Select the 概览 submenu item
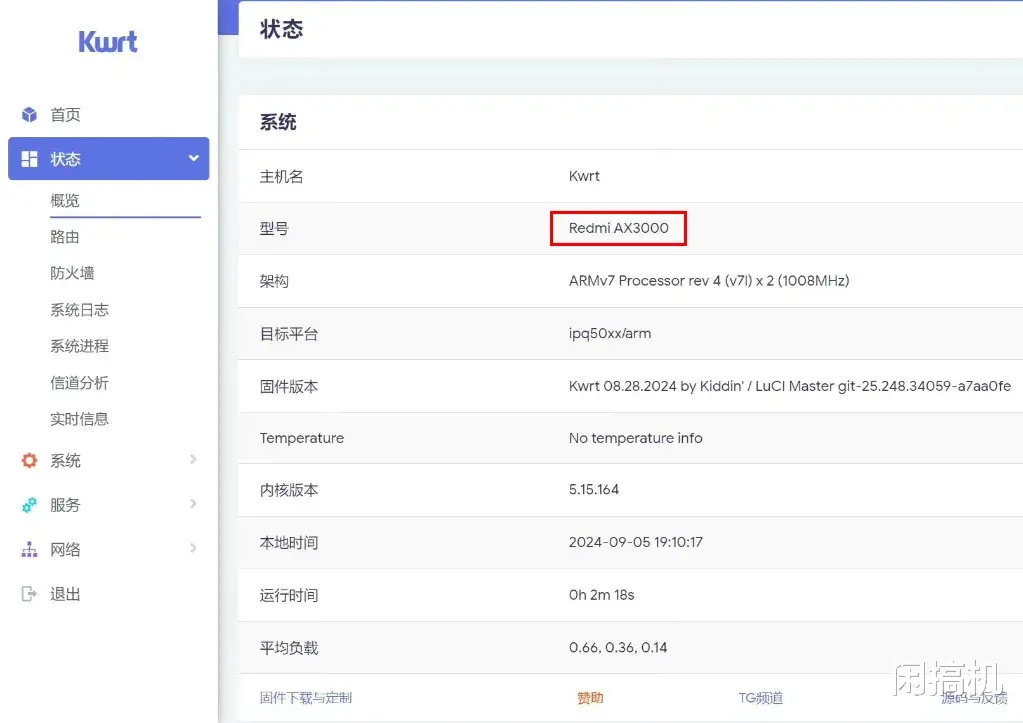The width and height of the screenshot is (1023, 723). tap(65, 200)
